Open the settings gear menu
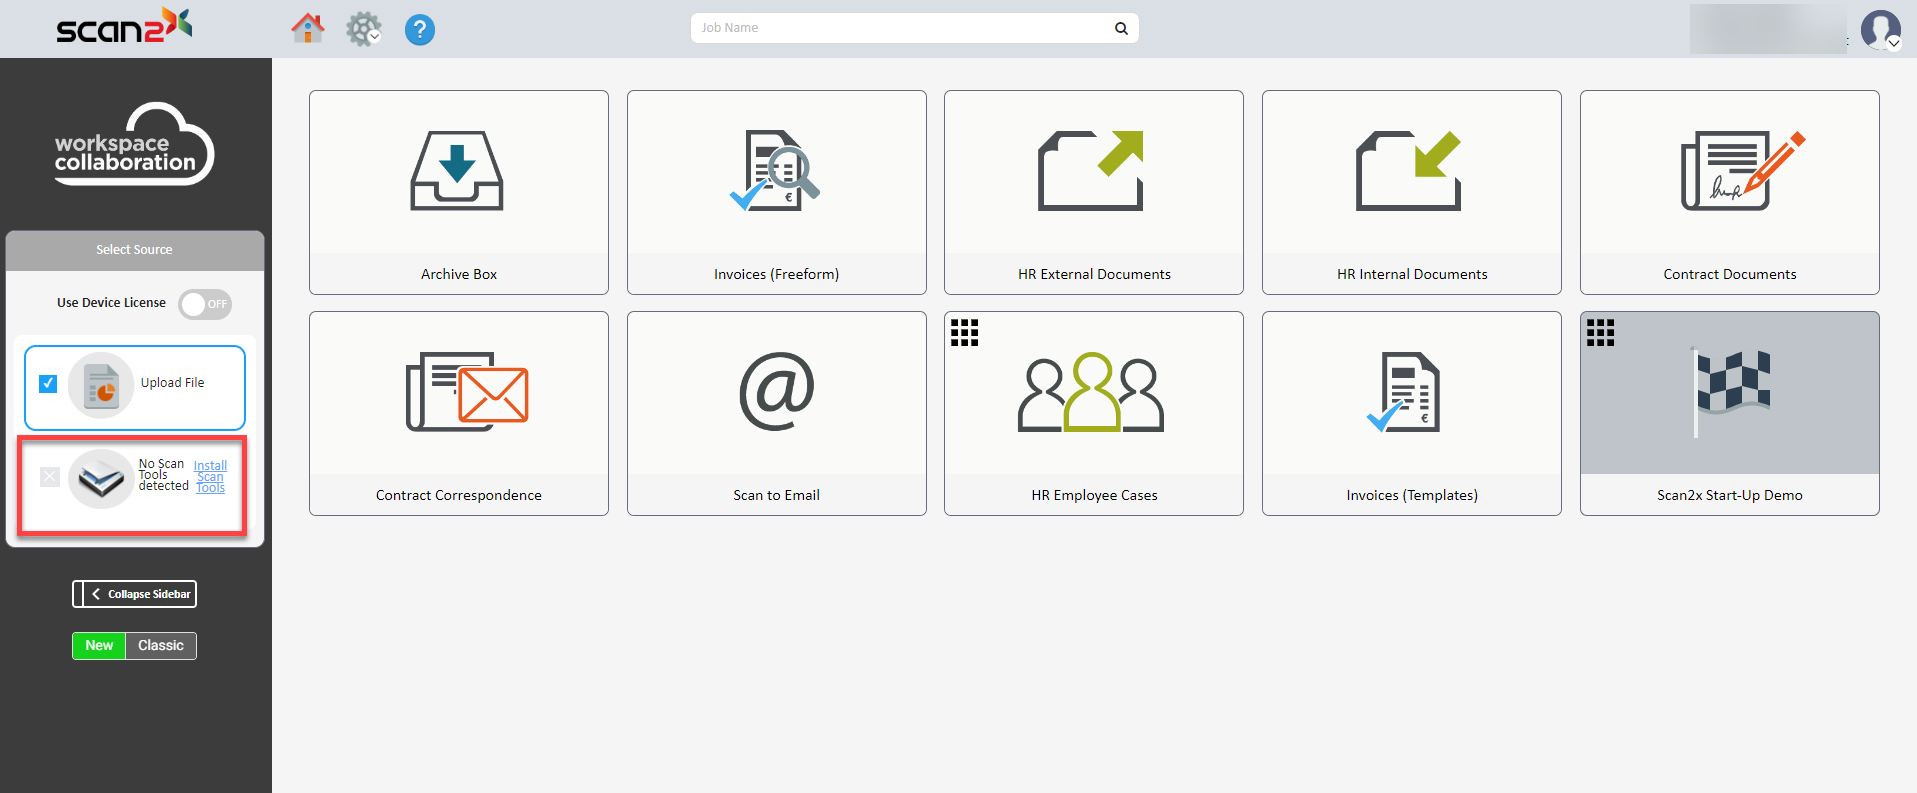The image size is (1917, 793). pos(363,29)
